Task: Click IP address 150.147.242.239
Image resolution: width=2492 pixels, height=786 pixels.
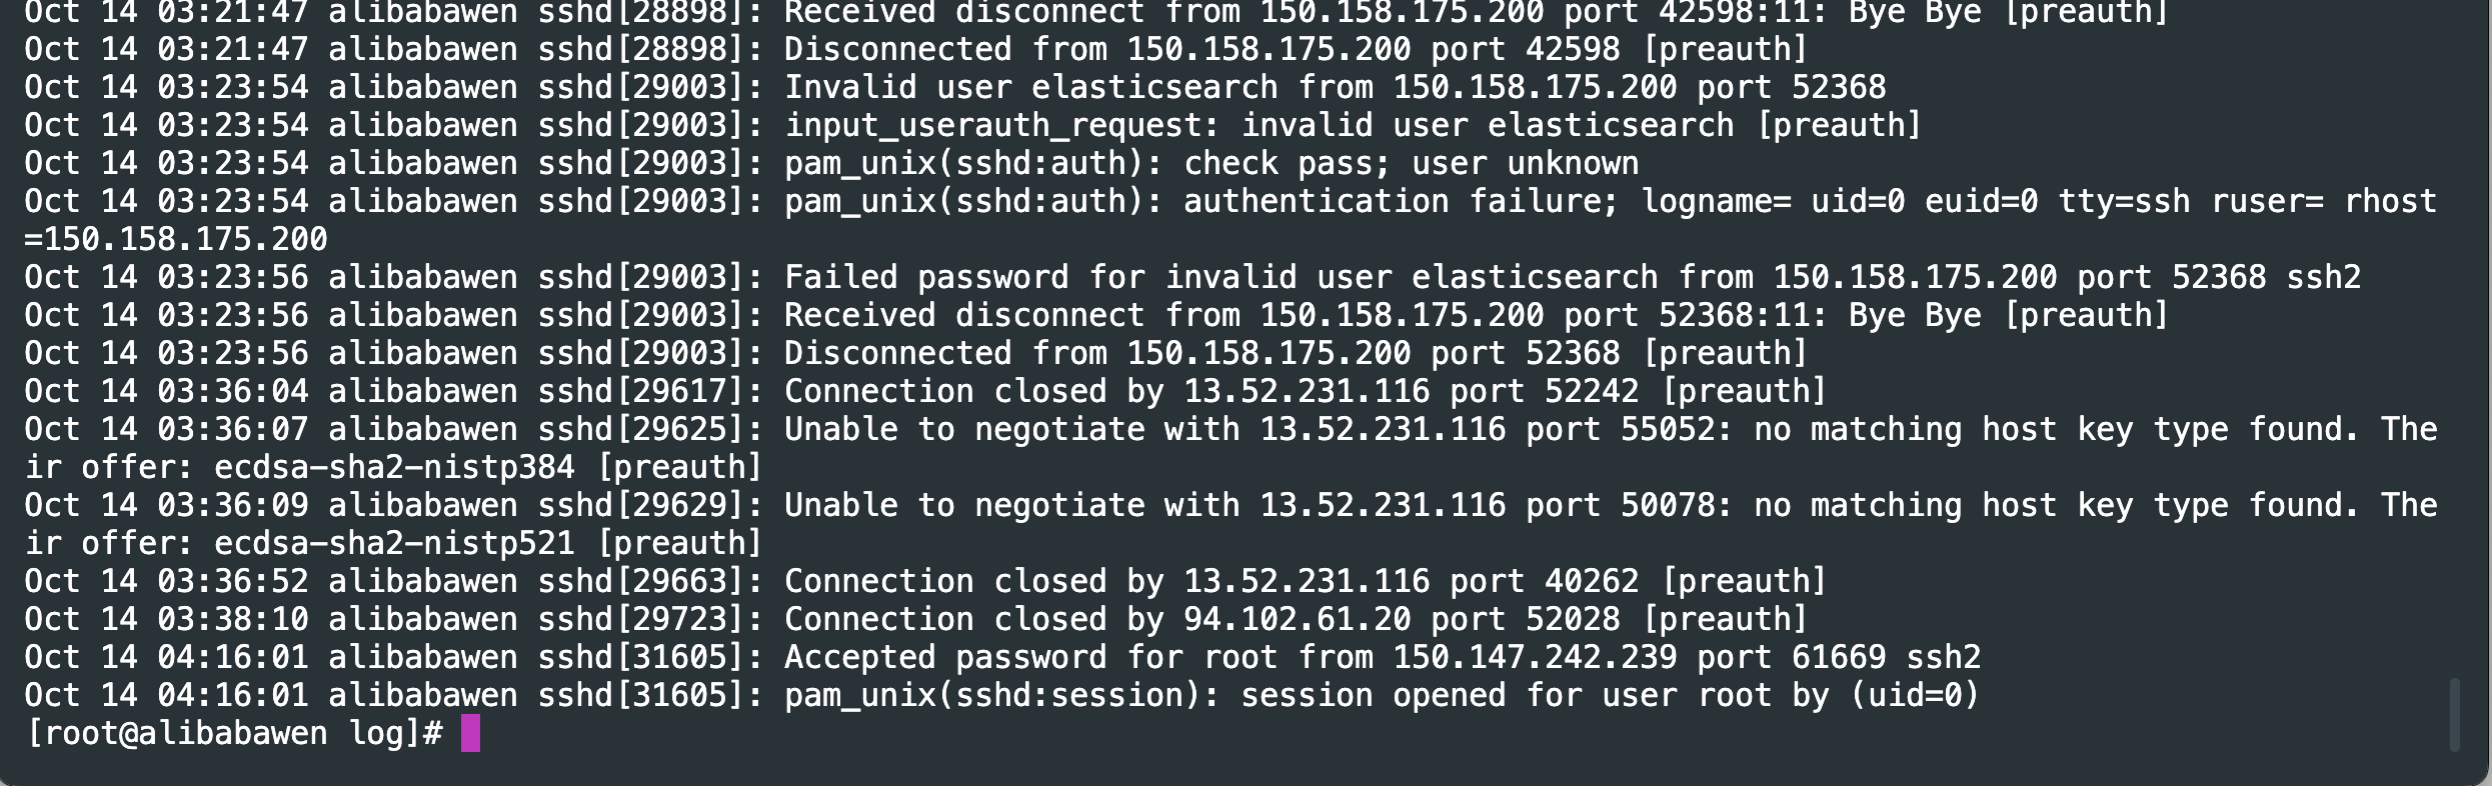Action: tap(1535, 657)
